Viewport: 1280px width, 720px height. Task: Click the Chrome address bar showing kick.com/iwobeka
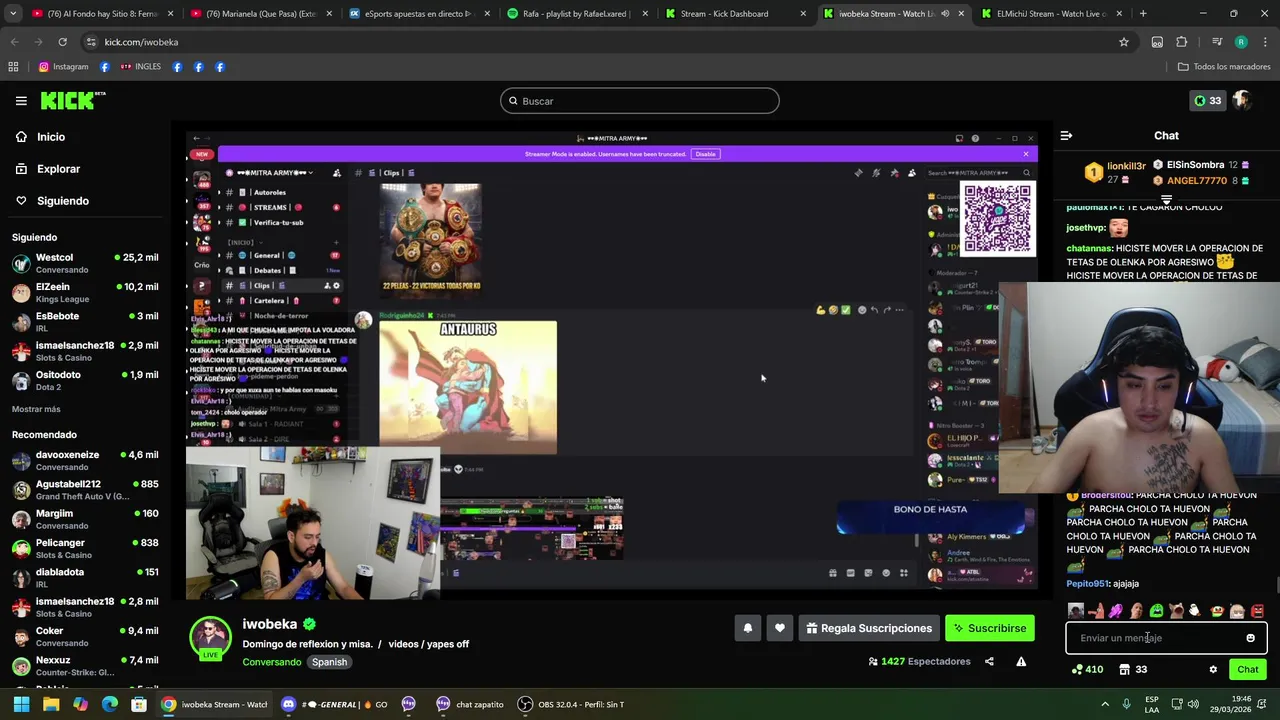point(600,42)
